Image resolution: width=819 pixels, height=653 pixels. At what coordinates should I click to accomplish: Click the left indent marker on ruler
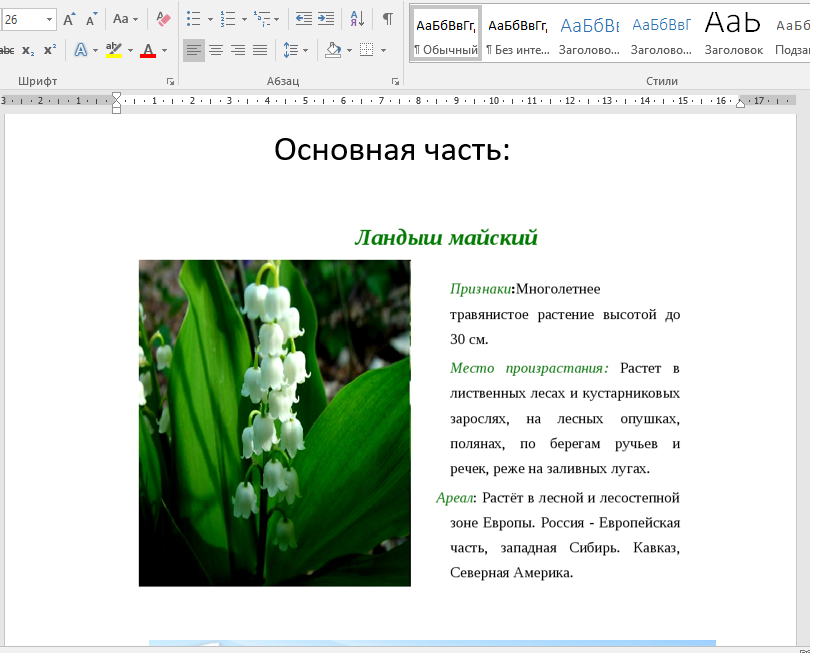(116, 109)
